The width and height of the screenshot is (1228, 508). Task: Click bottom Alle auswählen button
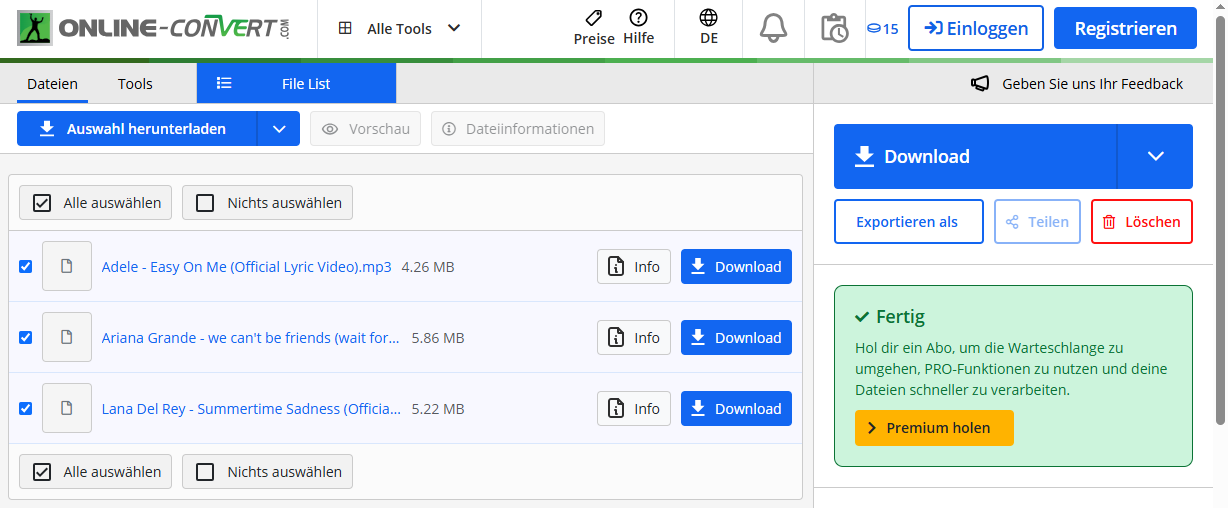tap(96, 472)
